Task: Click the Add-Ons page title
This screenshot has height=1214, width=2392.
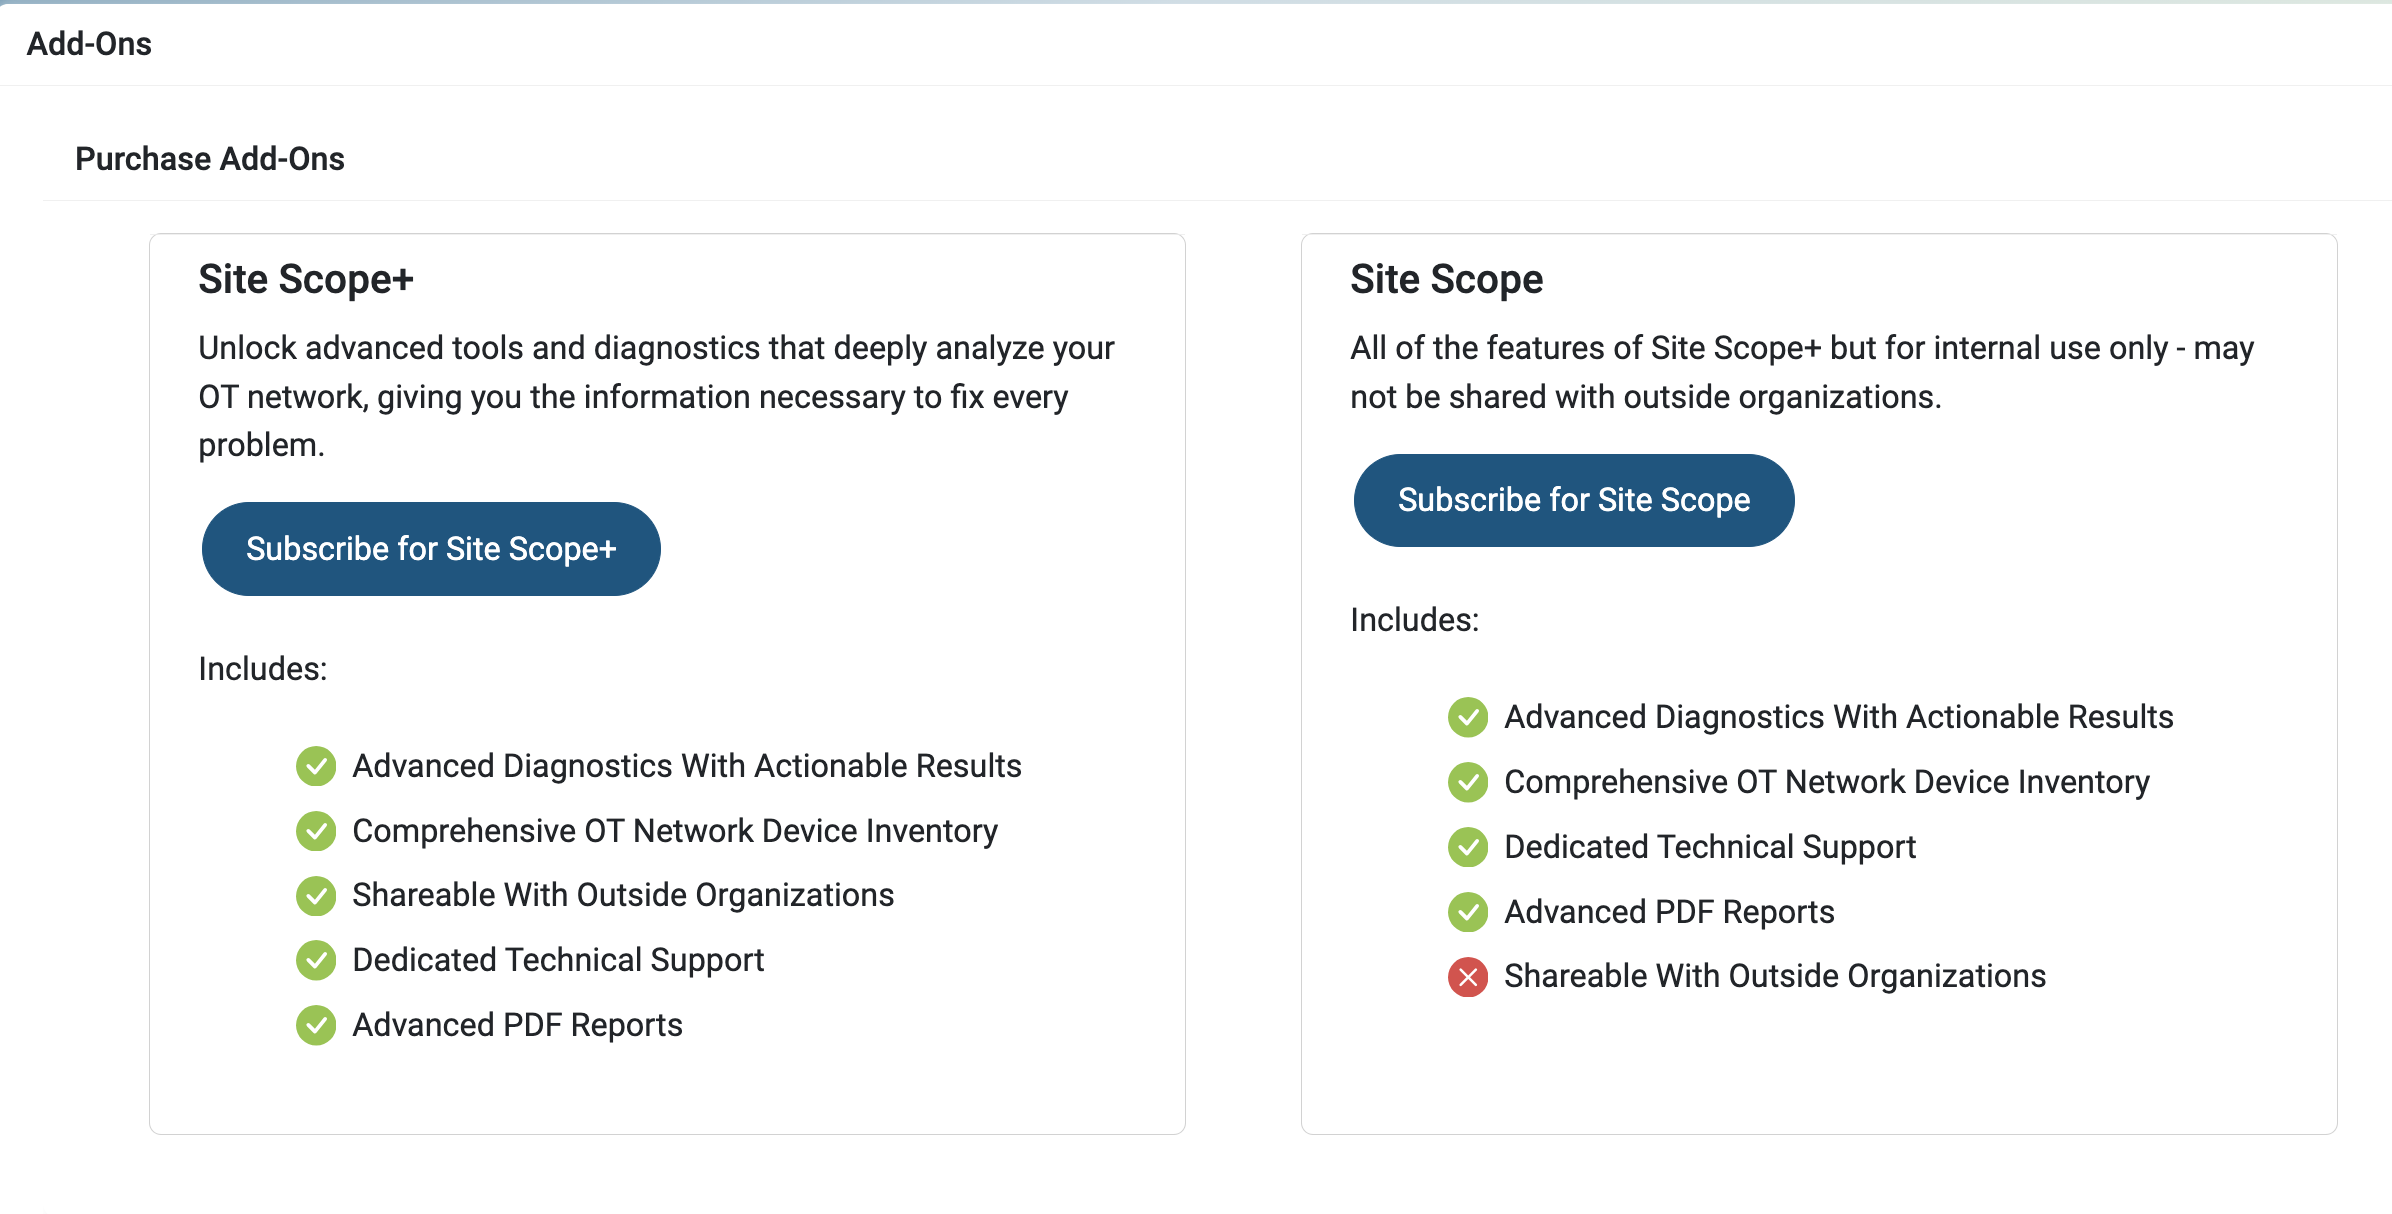Action: [x=89, y=44]
